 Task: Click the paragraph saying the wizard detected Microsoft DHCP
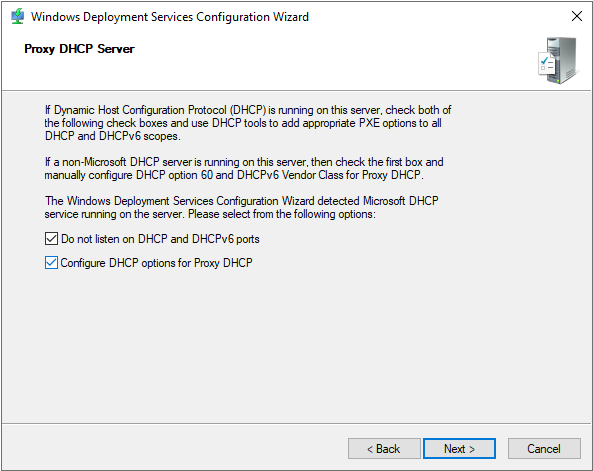pos(241,207)
